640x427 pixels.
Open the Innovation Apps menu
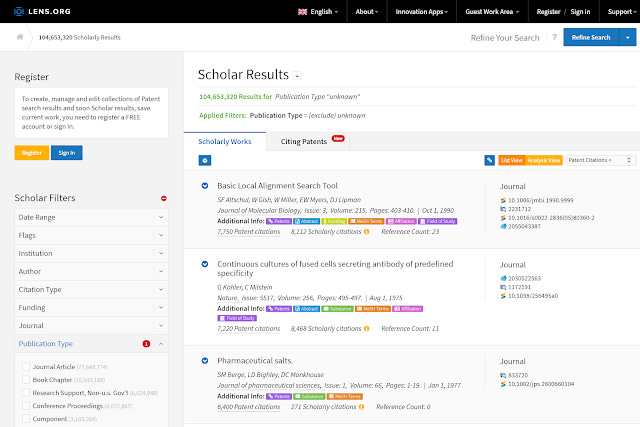421,12
